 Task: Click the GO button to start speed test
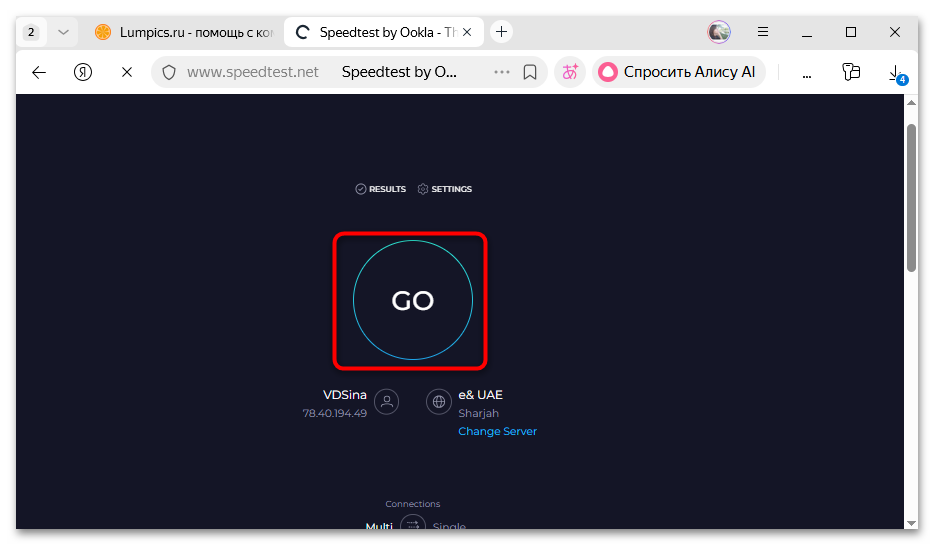[412, 300]
